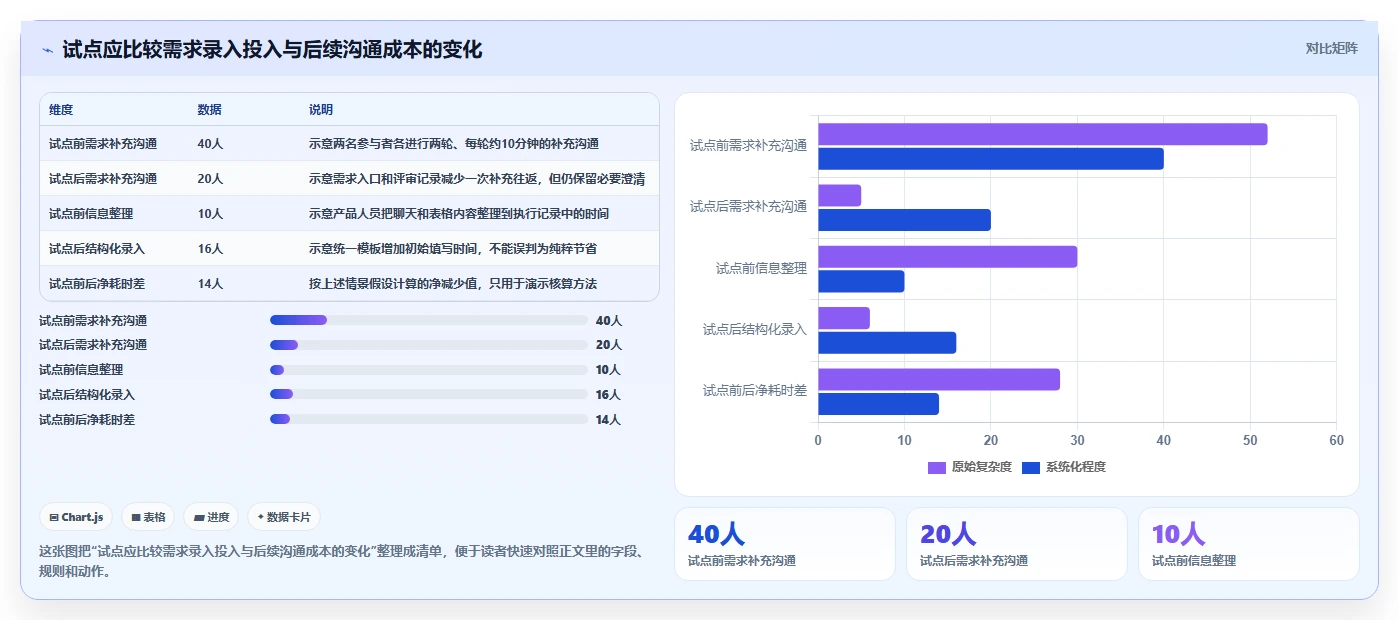Click blue chart bar for 试点后需求补充沟通
1399x620 pixels.
pos(905,220)
